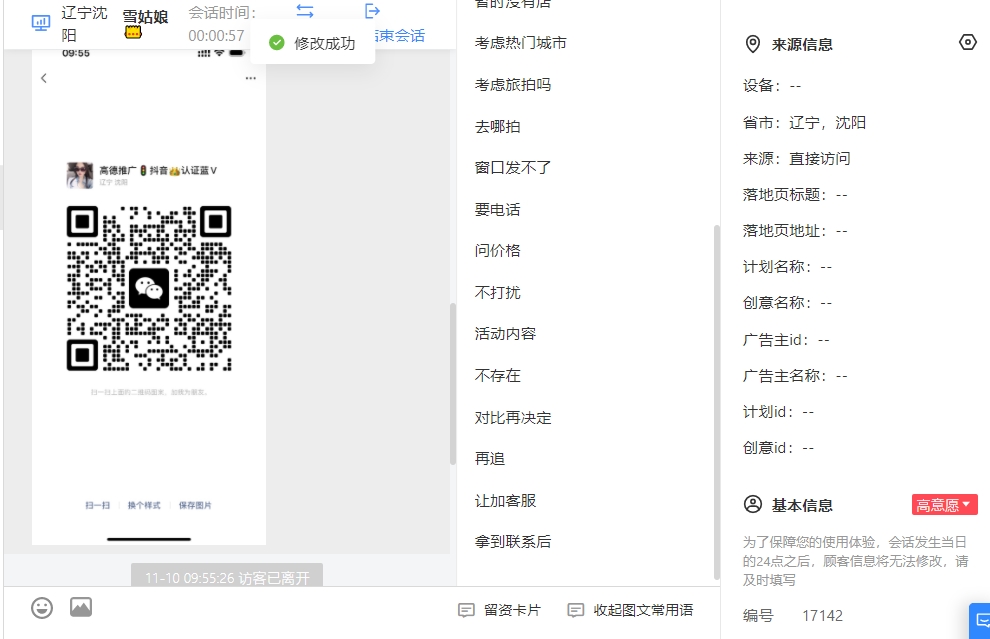Image resolution: width=990 pixels, height=639 pixels.
Task: Select the quick phrase 去哪拍
Action: (x=498, y=126)
